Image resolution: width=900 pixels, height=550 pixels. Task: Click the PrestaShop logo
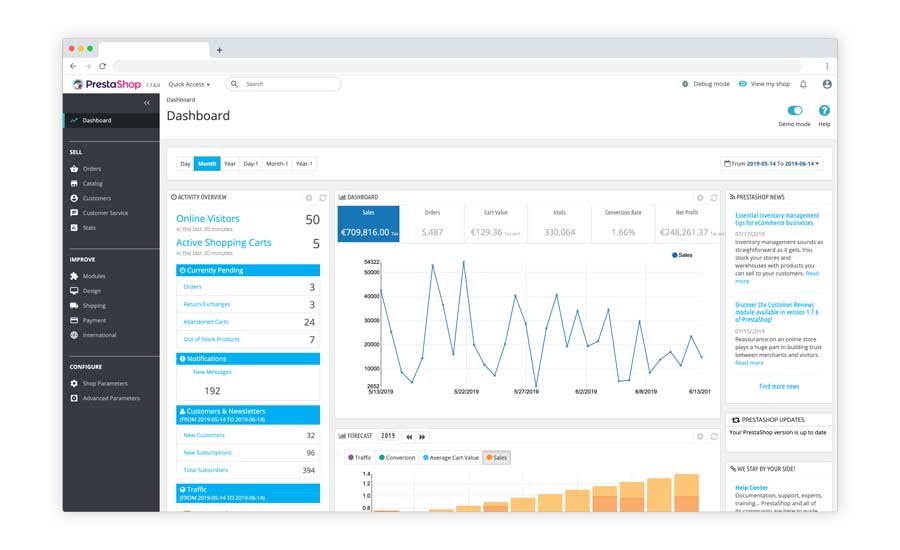pyautogui.click(x=107, y=84)
